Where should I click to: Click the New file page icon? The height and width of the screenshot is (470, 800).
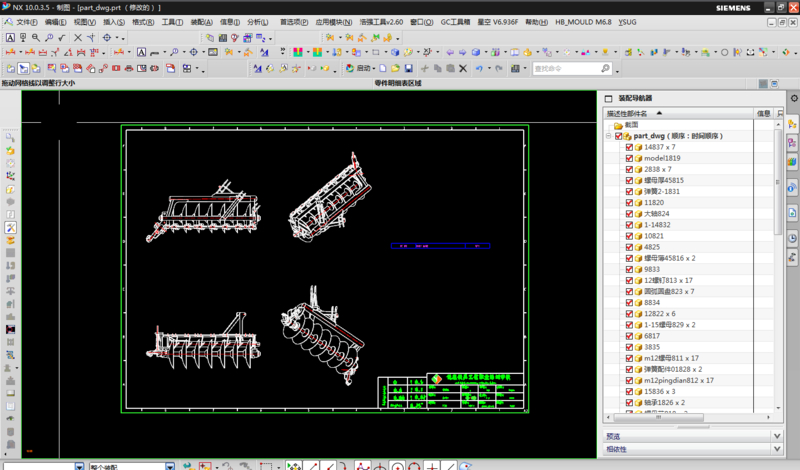click(x=383, y=68)
